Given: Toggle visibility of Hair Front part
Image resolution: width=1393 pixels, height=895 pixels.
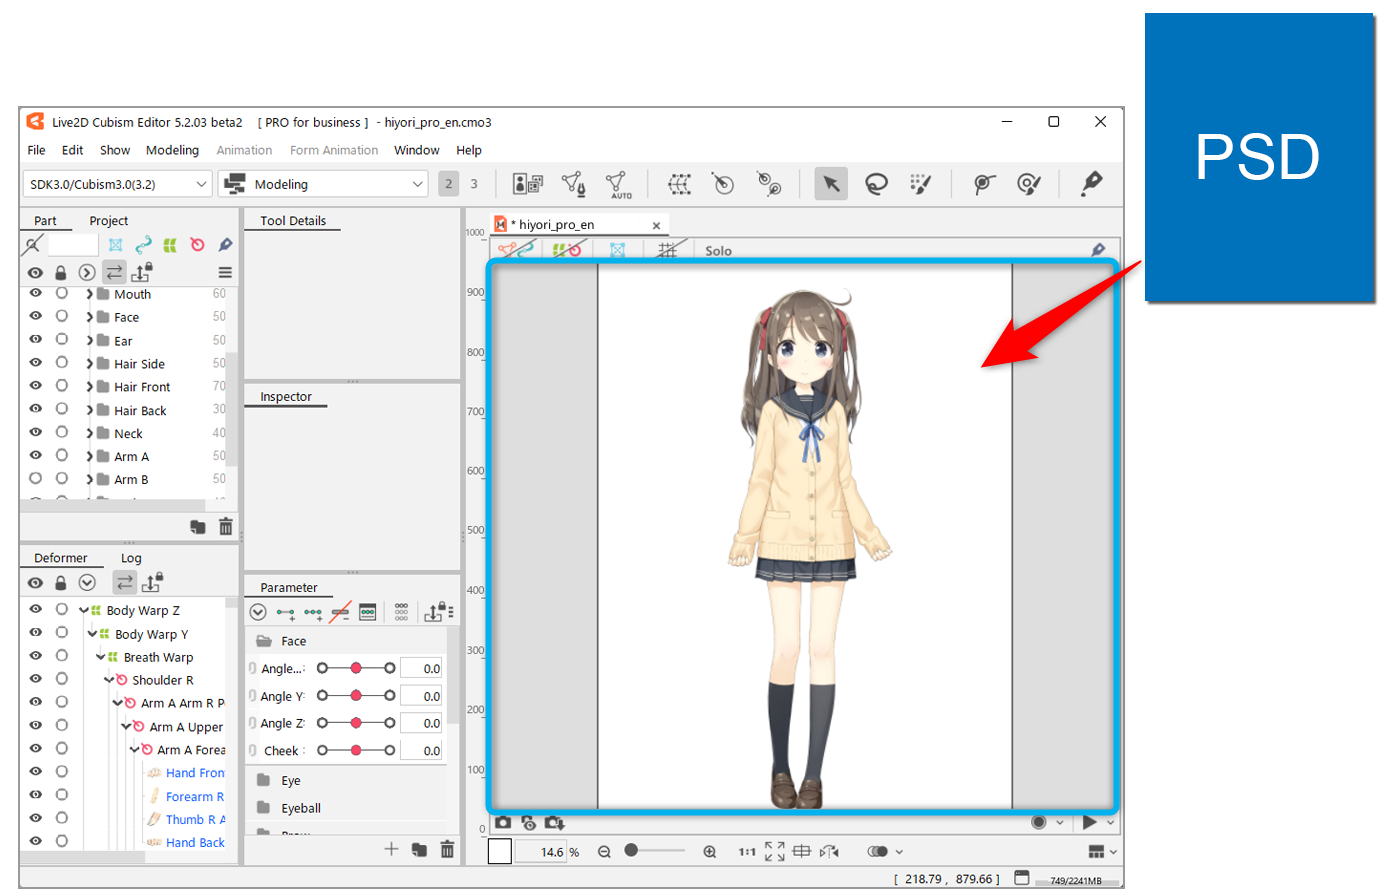Looking at the screenshot, I should [x=35, y=386].
